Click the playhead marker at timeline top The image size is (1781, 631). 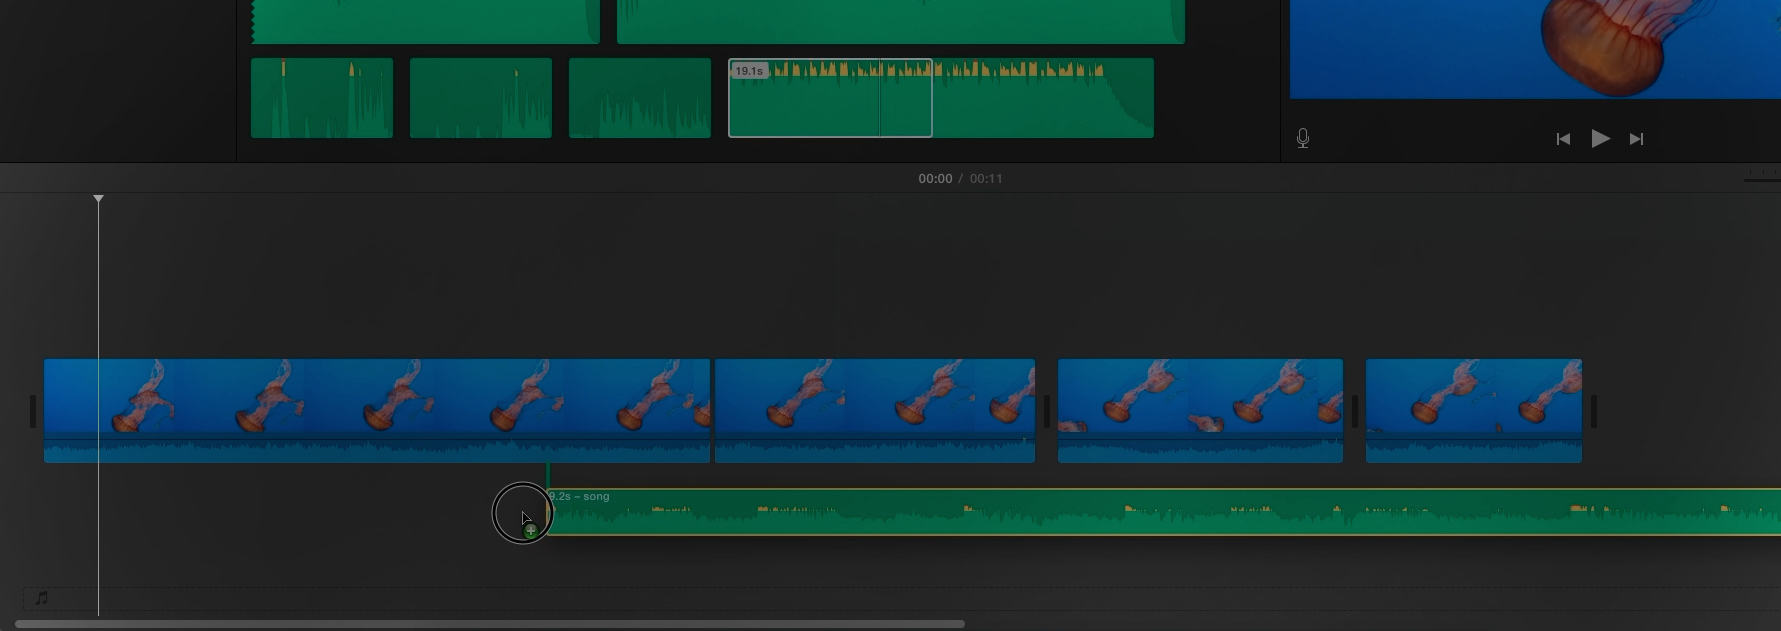(x=98, y=200)
